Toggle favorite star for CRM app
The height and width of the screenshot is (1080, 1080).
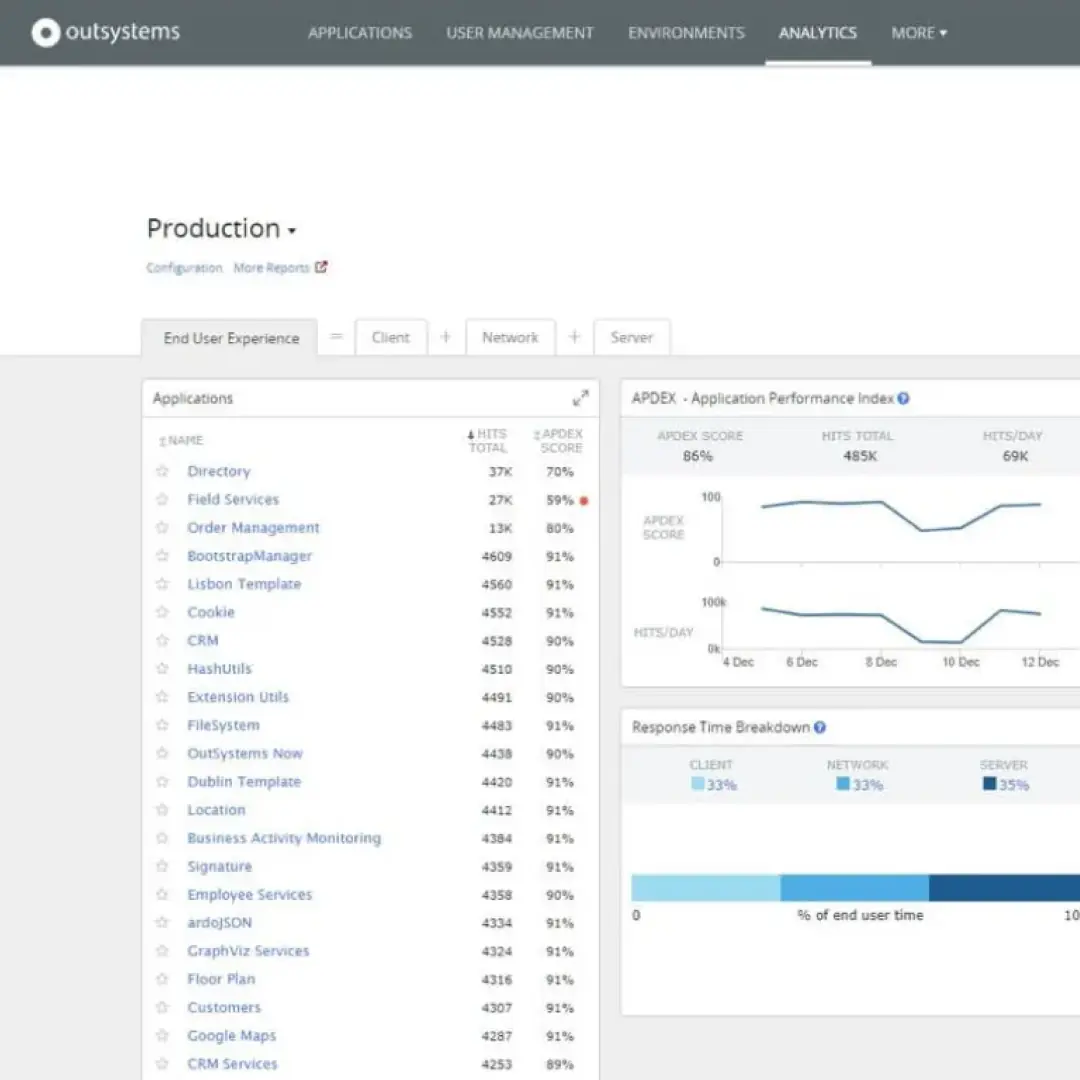coord(162,640)
